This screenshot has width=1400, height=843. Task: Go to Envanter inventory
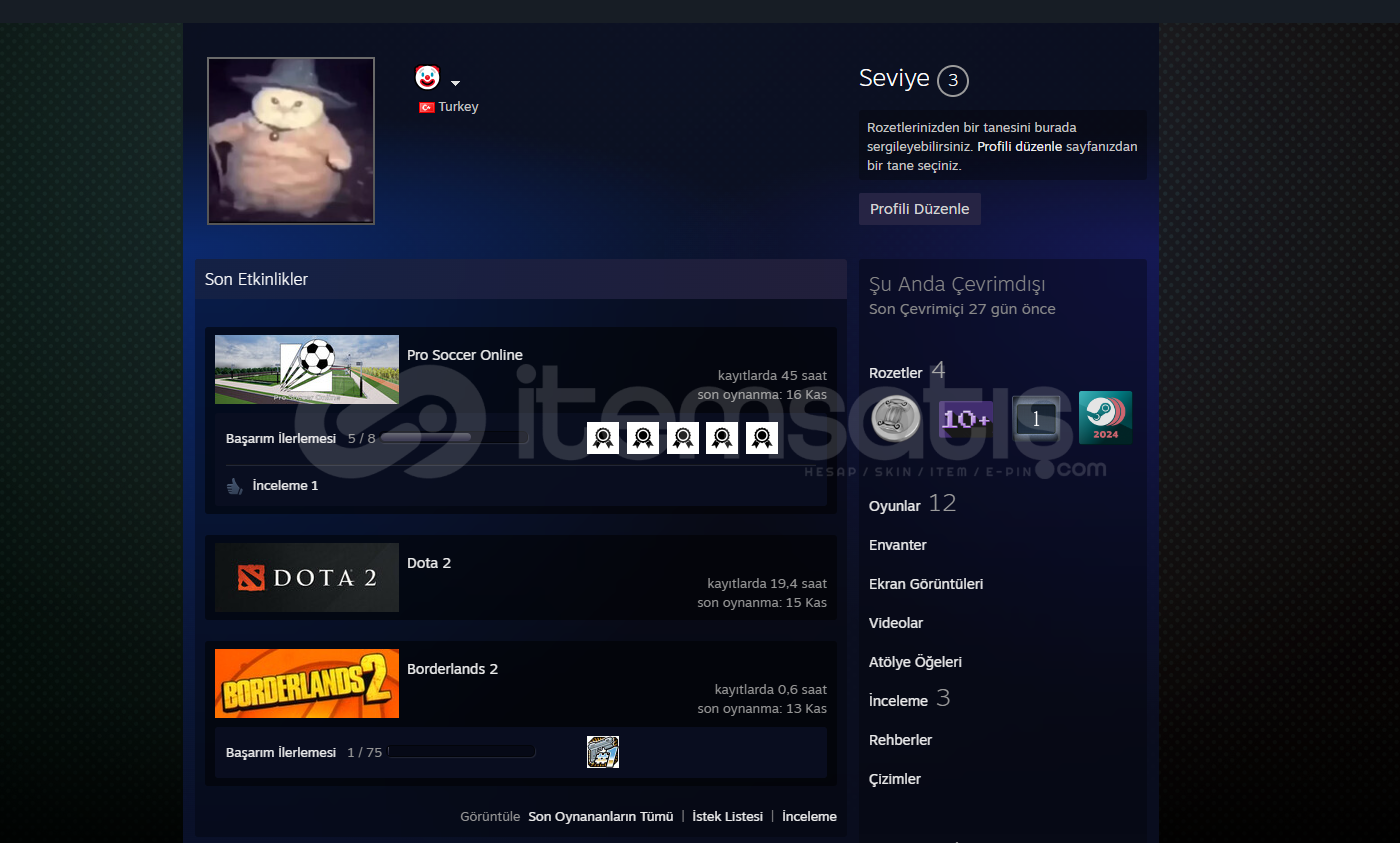[x=898, y=545]
